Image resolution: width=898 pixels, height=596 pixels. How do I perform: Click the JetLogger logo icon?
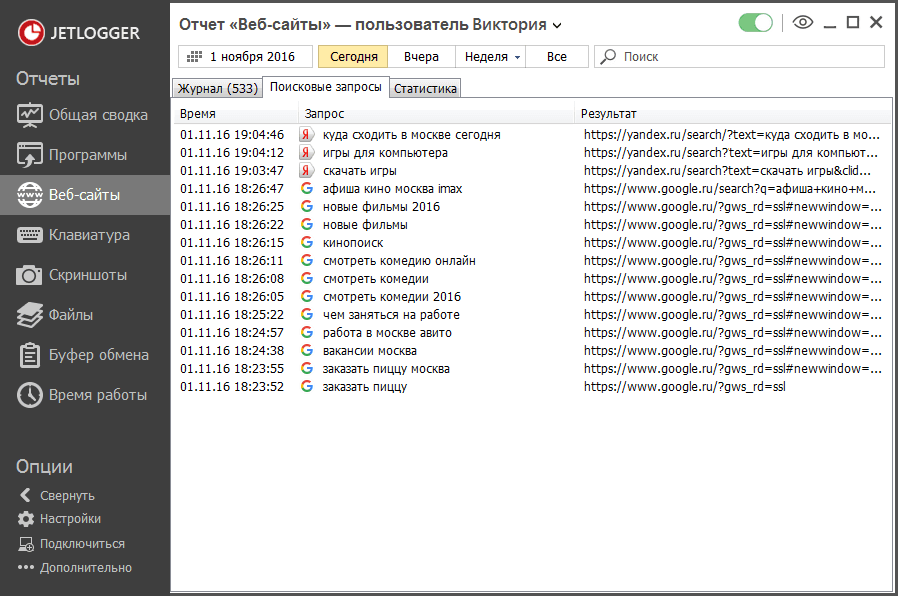click(31, 32)
